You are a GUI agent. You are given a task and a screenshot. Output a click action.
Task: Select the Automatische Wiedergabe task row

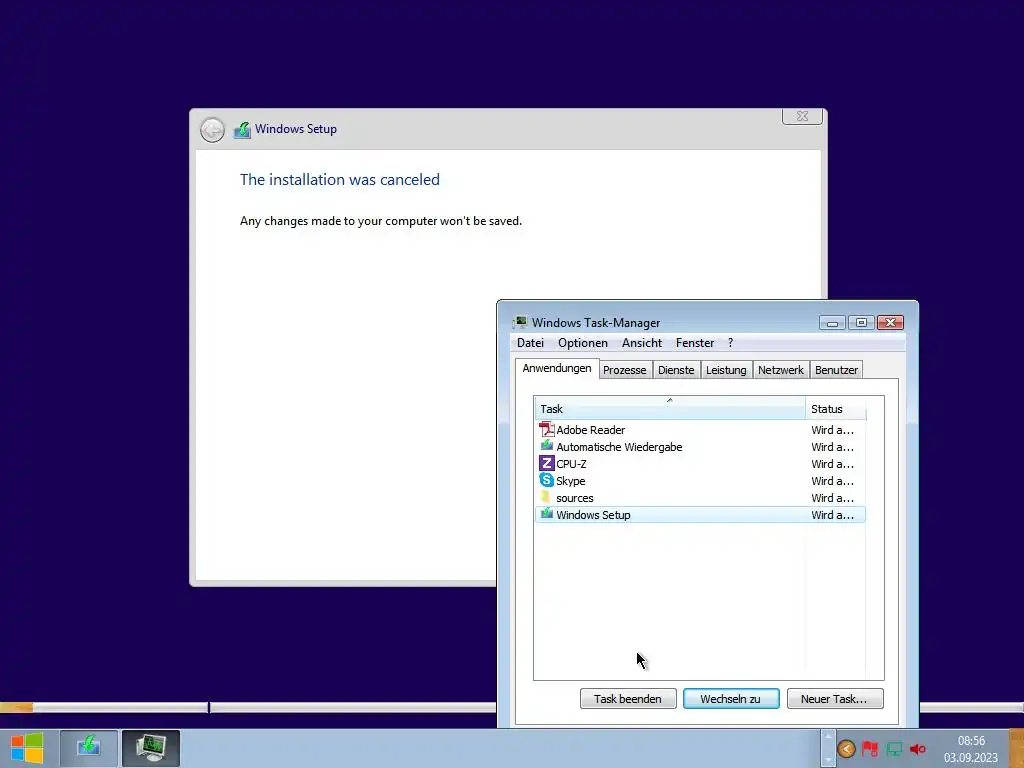pos(700,447)
